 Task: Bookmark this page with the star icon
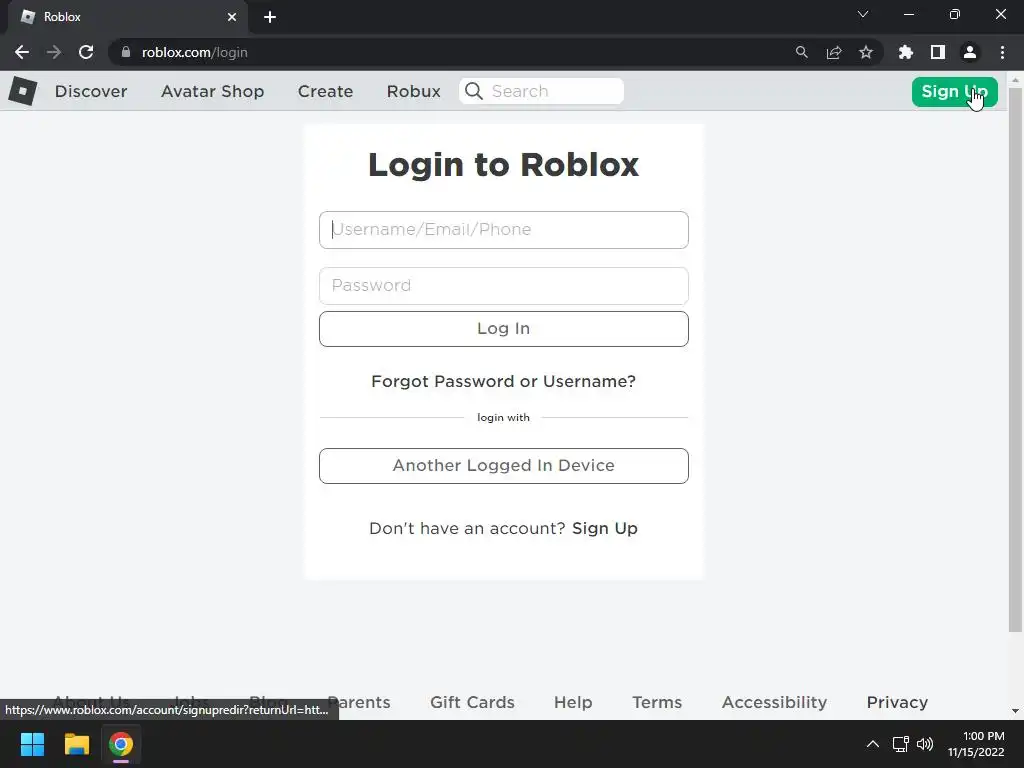point(866,52)
